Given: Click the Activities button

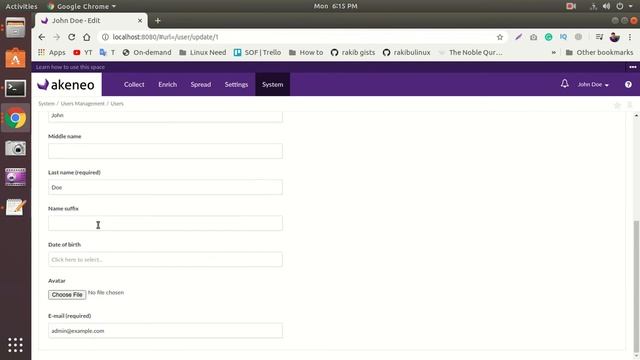Looking at the screenshot, I should point(21,6).
